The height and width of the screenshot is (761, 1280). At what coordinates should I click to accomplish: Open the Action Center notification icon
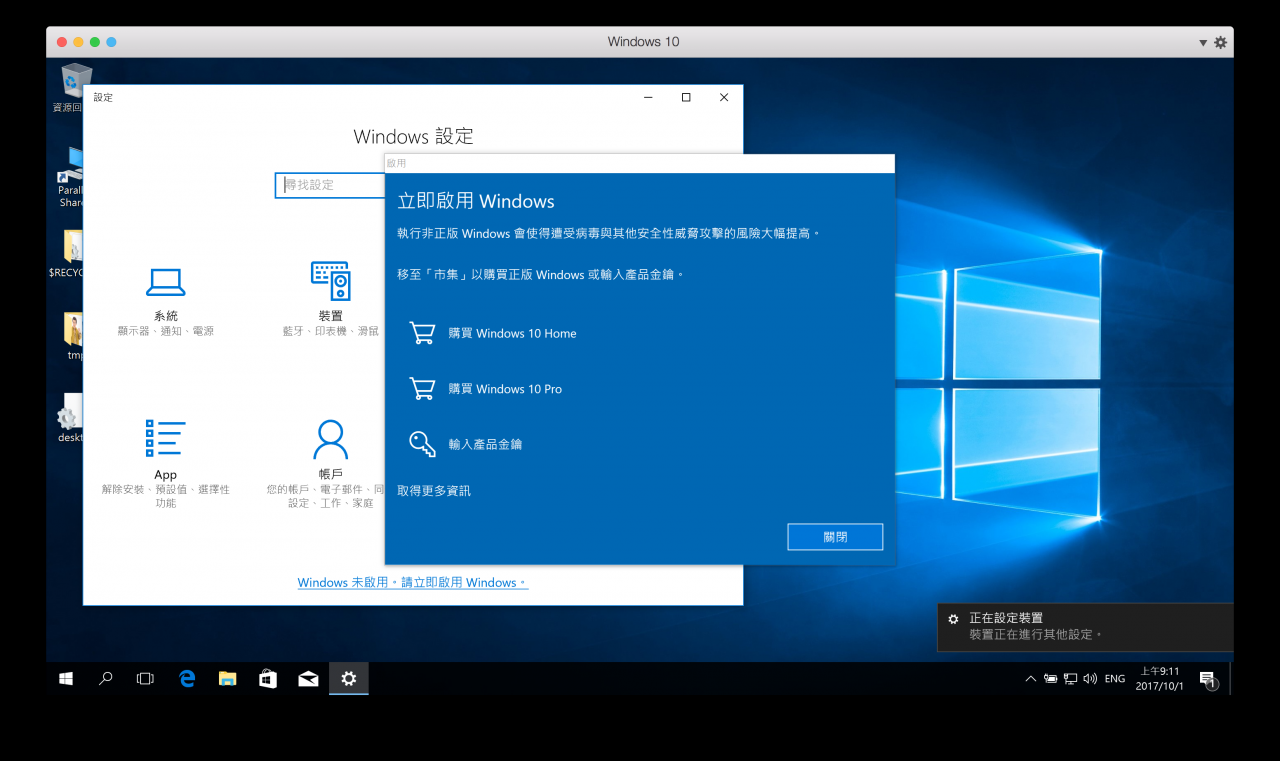click(x=1208, y=679)
